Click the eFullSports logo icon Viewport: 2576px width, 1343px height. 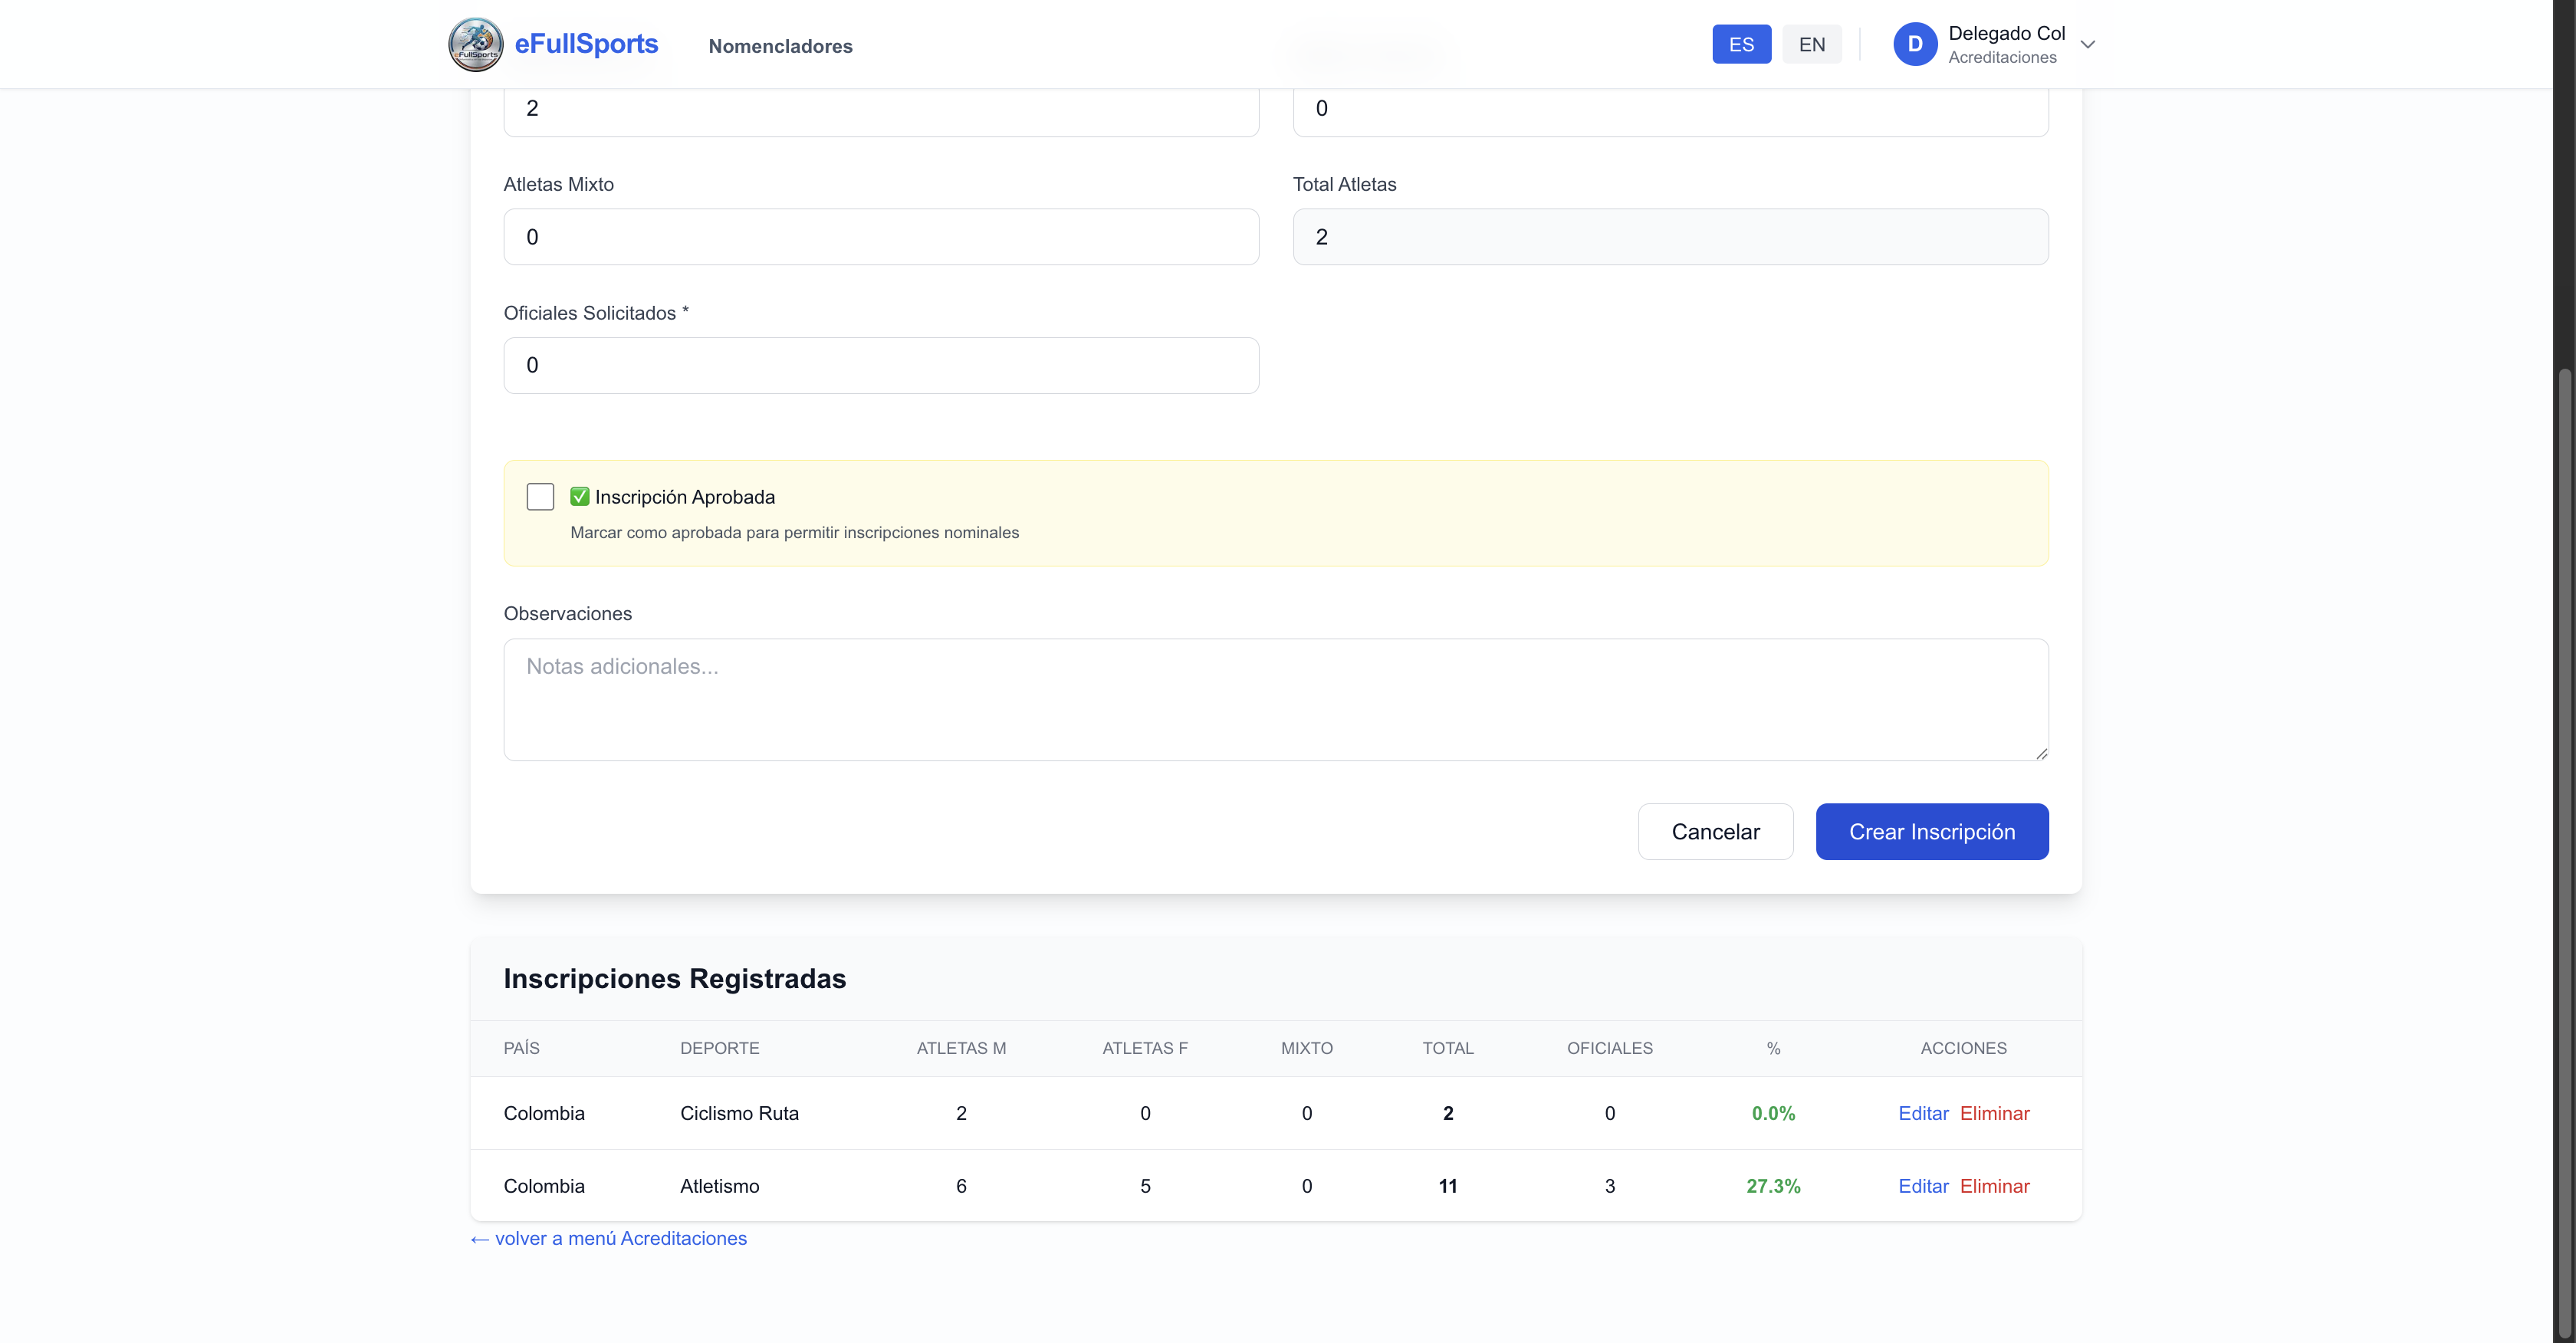(475, 44)
